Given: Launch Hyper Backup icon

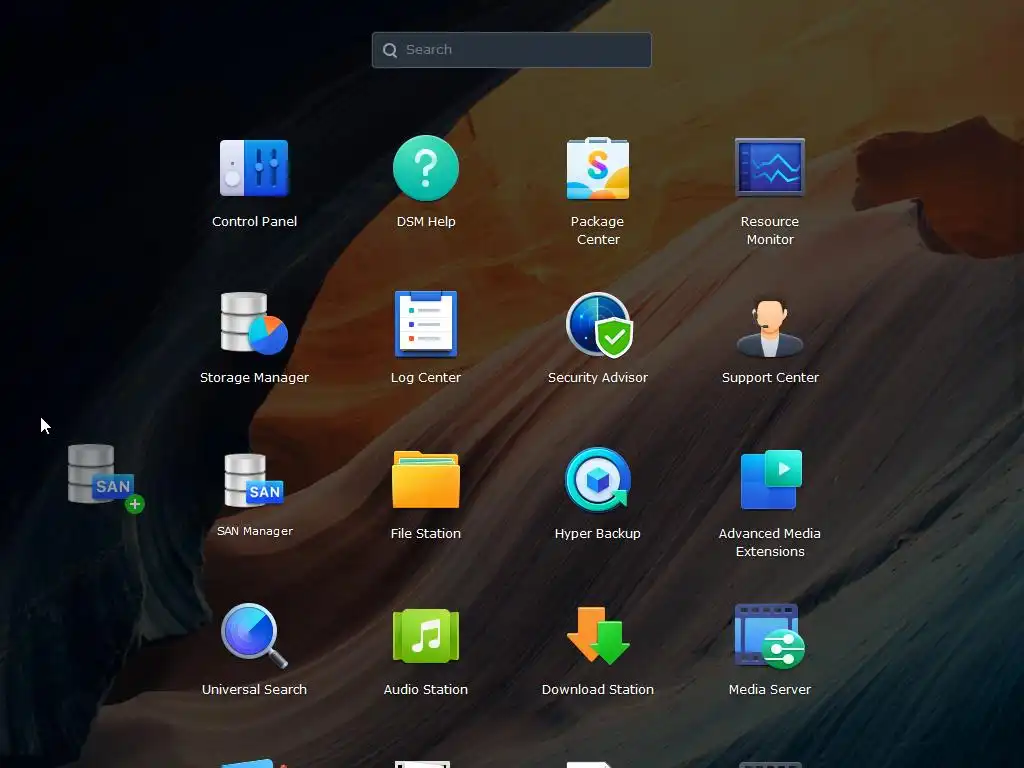Looking at the screenshot, I should [598, 479].
